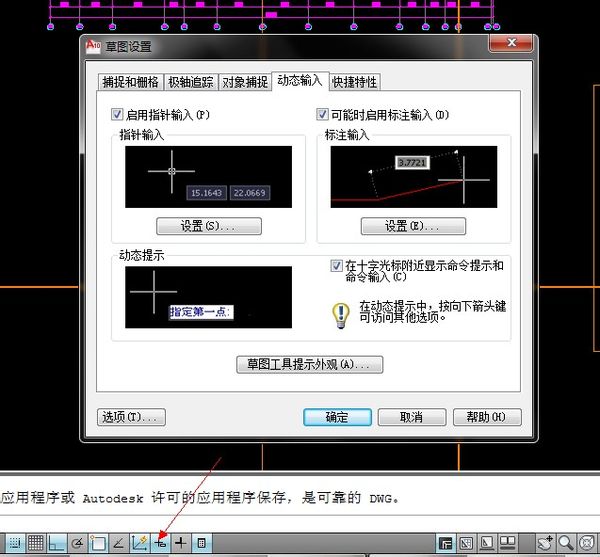The width and height of the screenshot is (600, 557).
Task: Open 草图工具提示外观(A) settings
Action: coord(310,364)
